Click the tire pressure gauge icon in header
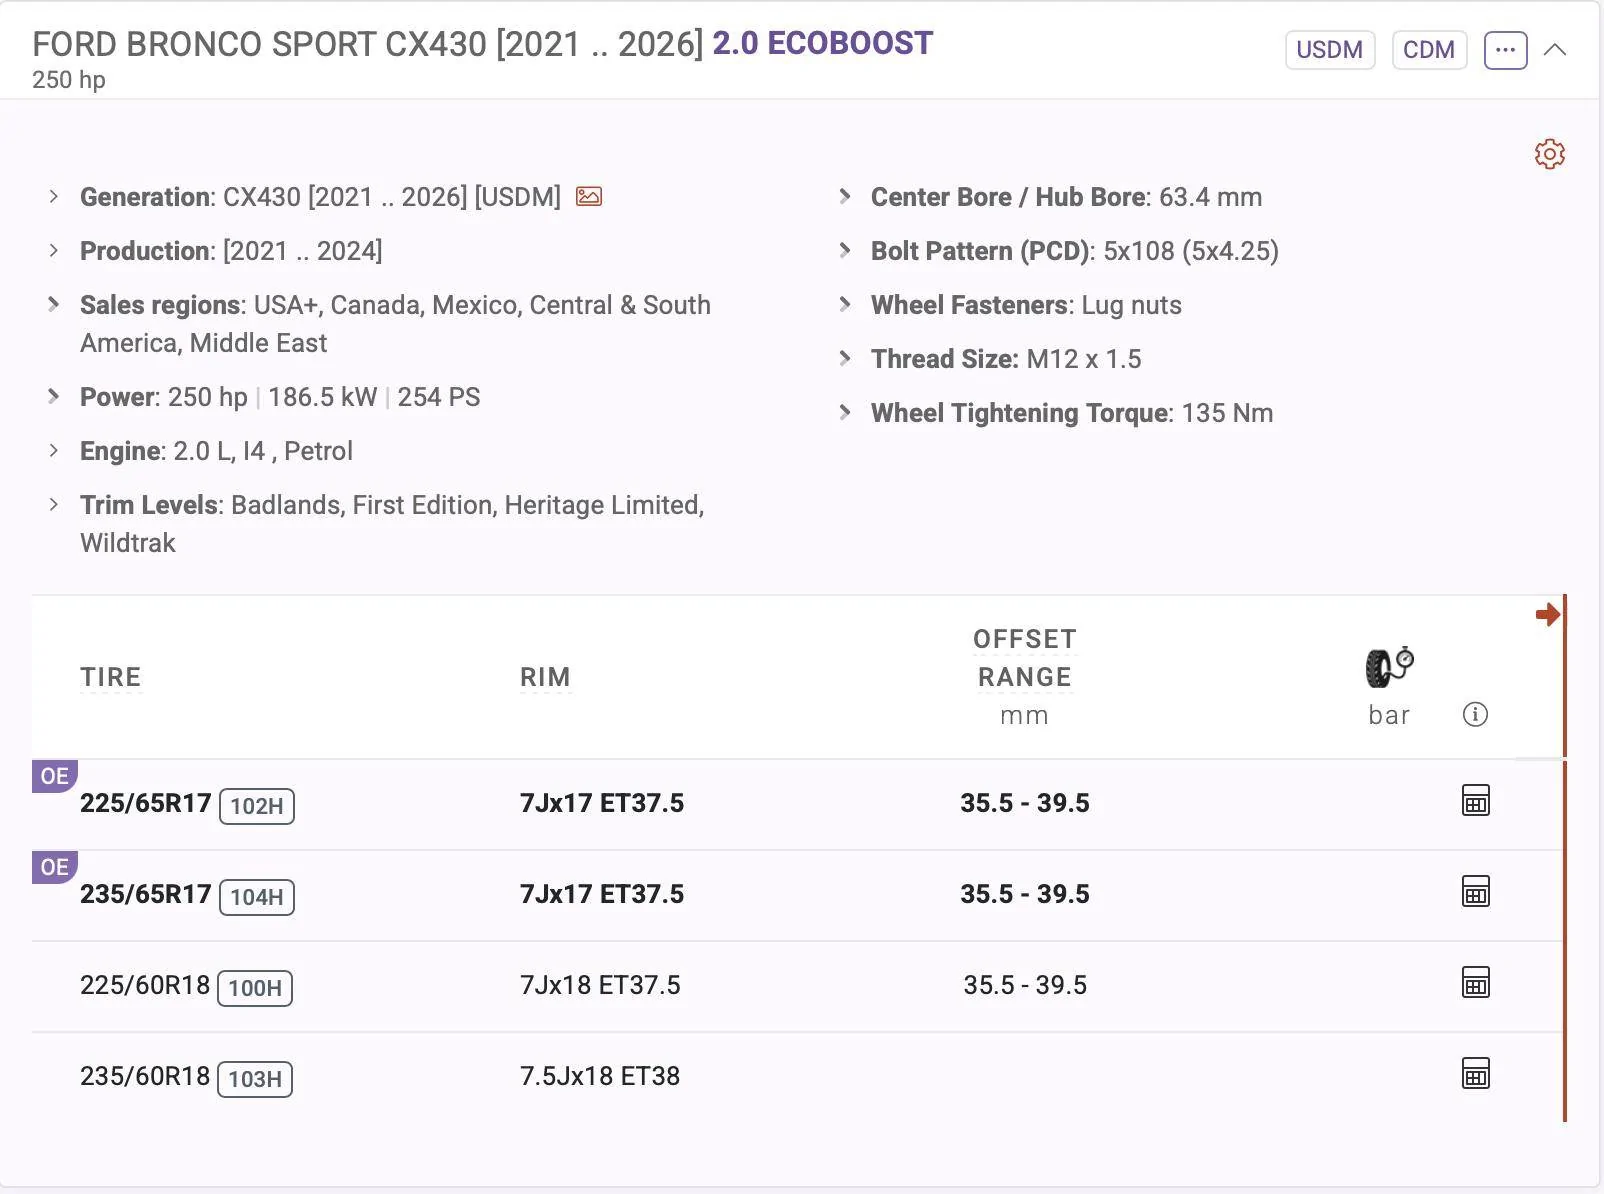This screenshot has width=1604, height=1194. pyautogui.click(x=1388, y=668)
